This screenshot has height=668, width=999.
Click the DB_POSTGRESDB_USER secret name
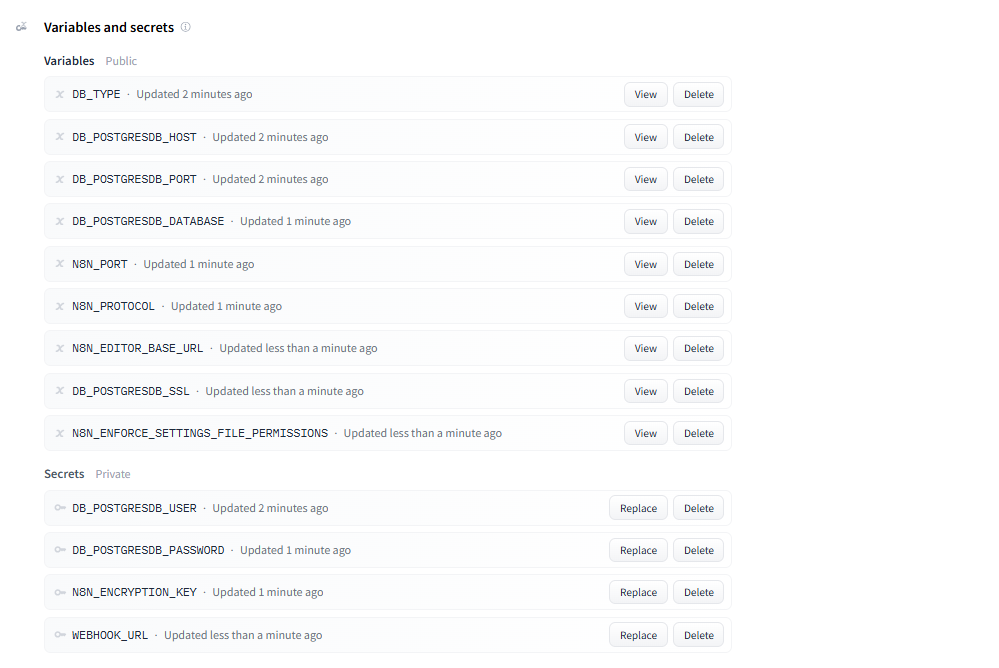[x=134, y=508]
